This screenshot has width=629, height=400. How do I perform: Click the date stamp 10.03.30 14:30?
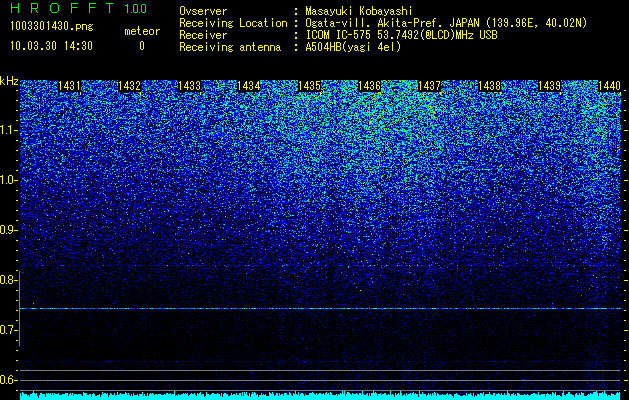[51, 46]
